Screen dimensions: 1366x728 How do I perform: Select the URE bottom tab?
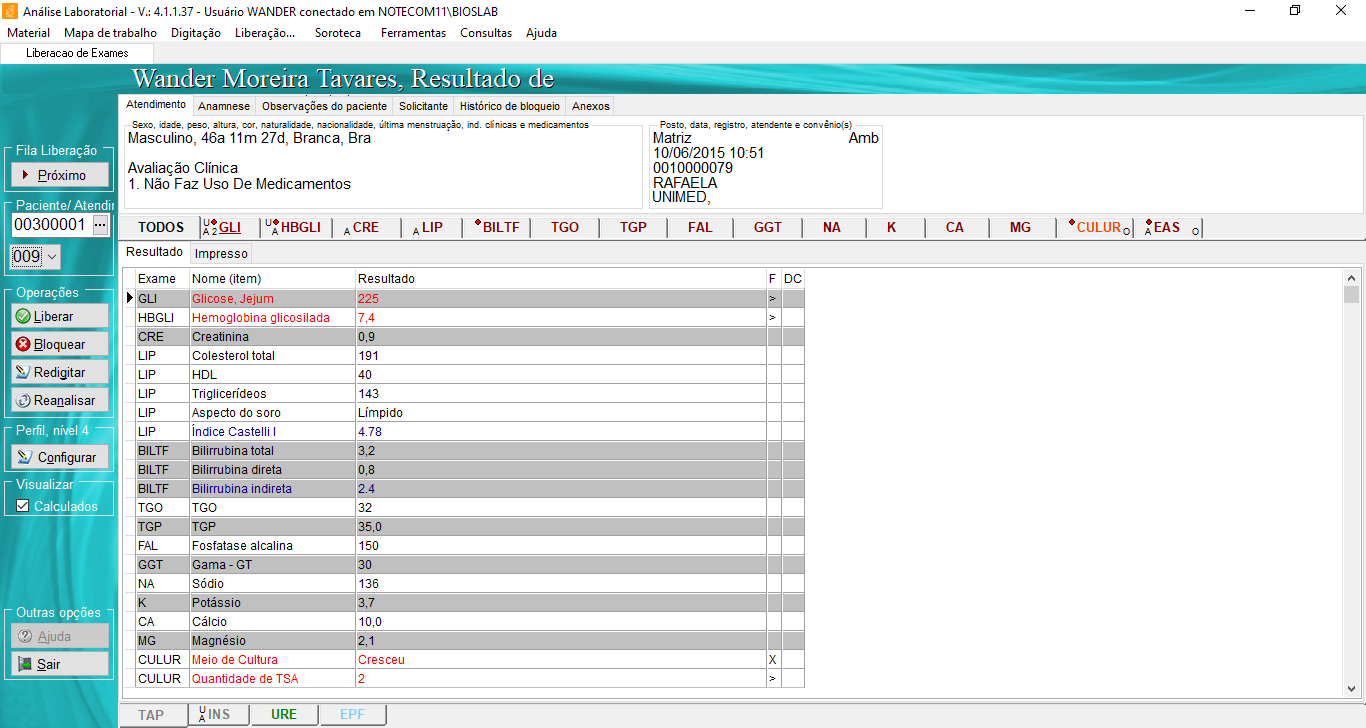[283, 715]
